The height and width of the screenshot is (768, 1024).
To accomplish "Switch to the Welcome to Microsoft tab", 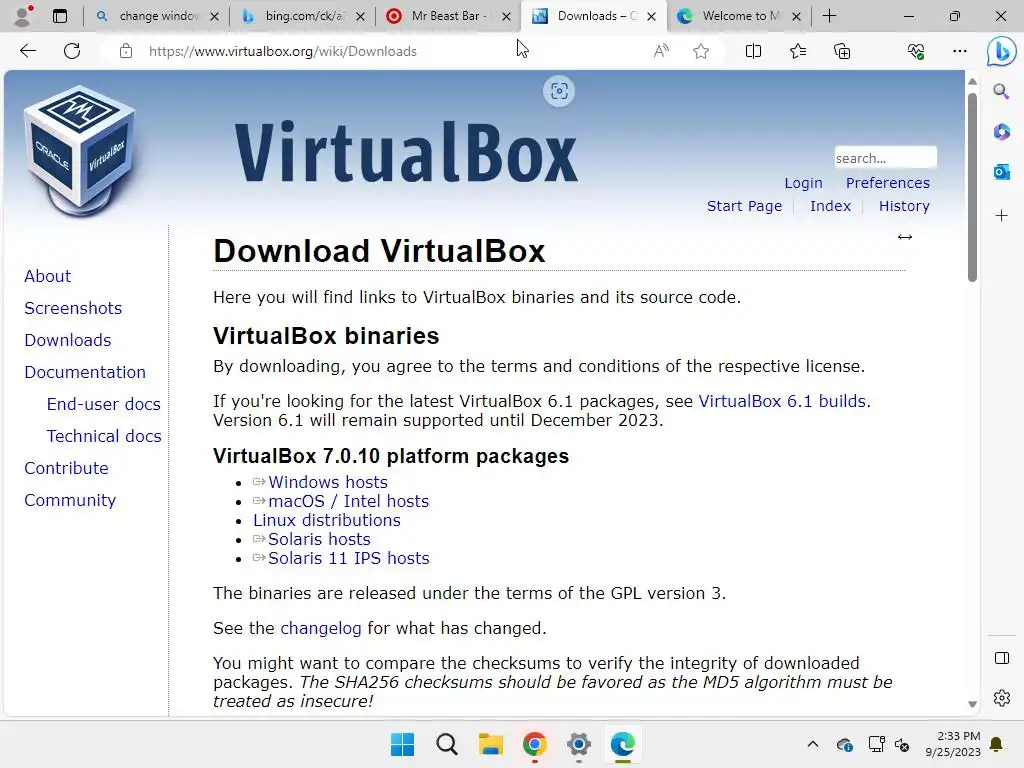I will coord(740,16).
